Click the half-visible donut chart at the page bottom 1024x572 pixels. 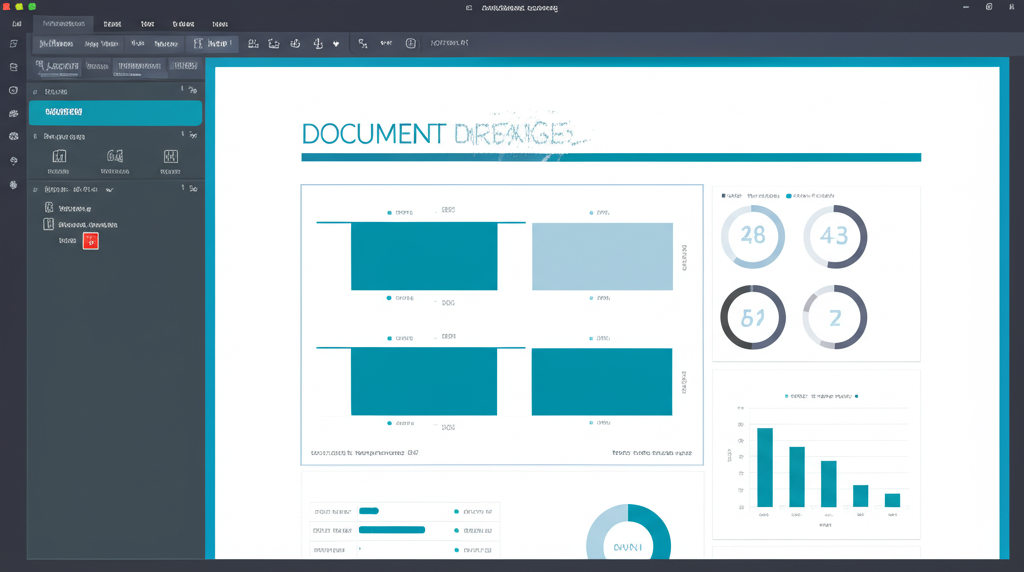pos(628,532)
